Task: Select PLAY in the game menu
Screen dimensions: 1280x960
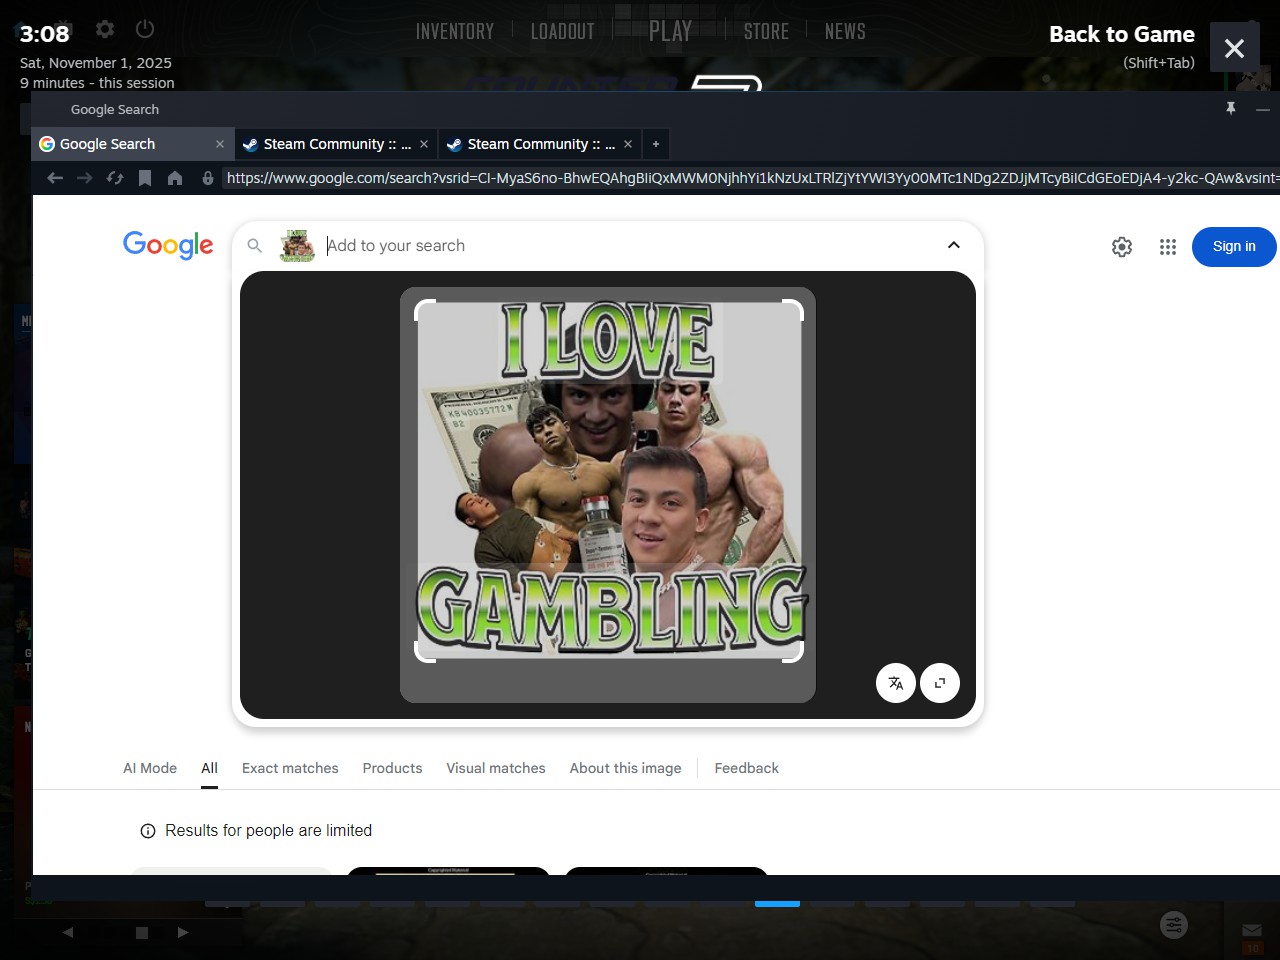Action: (x=670, y=31)
